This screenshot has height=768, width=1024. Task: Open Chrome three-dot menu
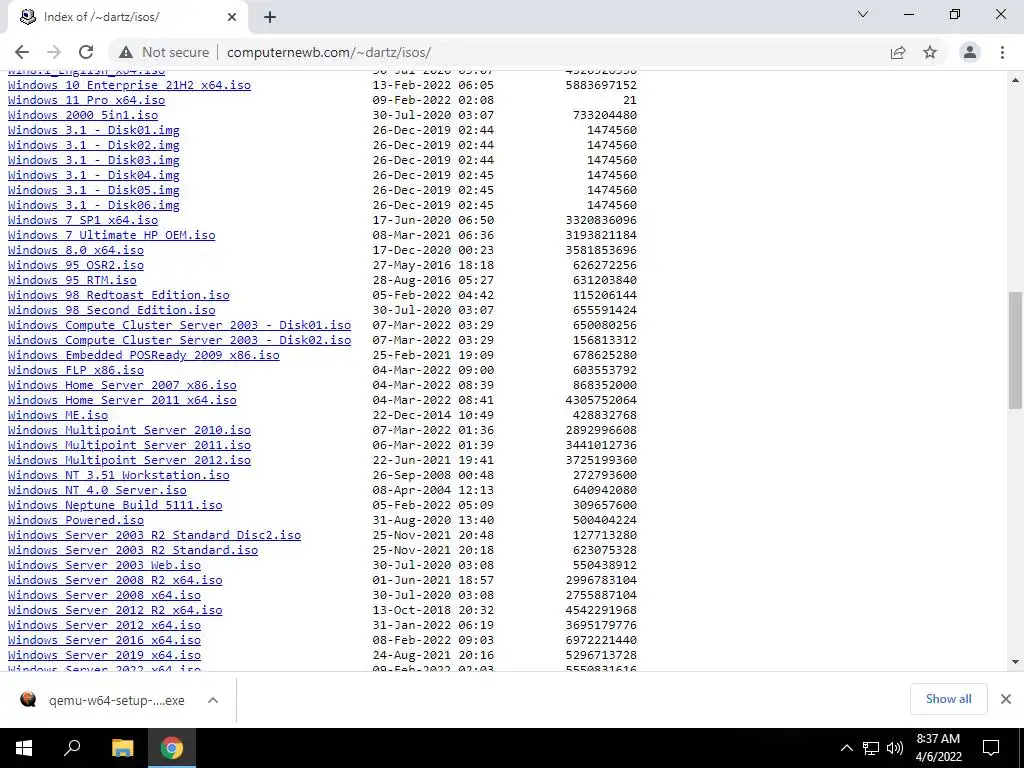point(1002,52)
